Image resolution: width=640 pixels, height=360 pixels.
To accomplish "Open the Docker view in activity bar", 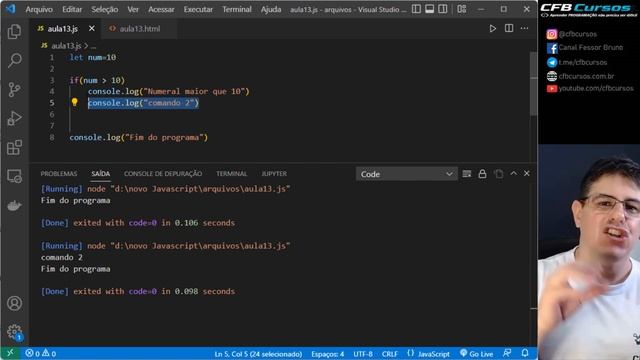I will click(14, 205).
